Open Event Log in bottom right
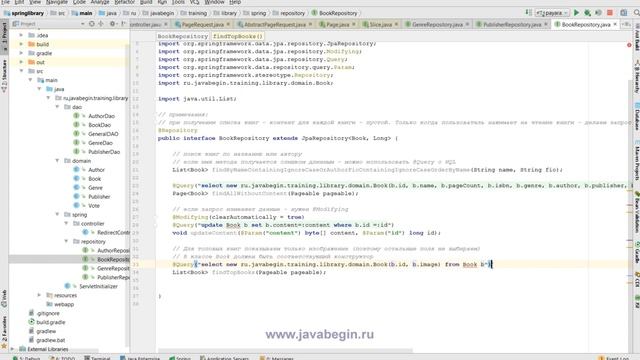Screen dimensions: 640x360 [x=613, y=358]
